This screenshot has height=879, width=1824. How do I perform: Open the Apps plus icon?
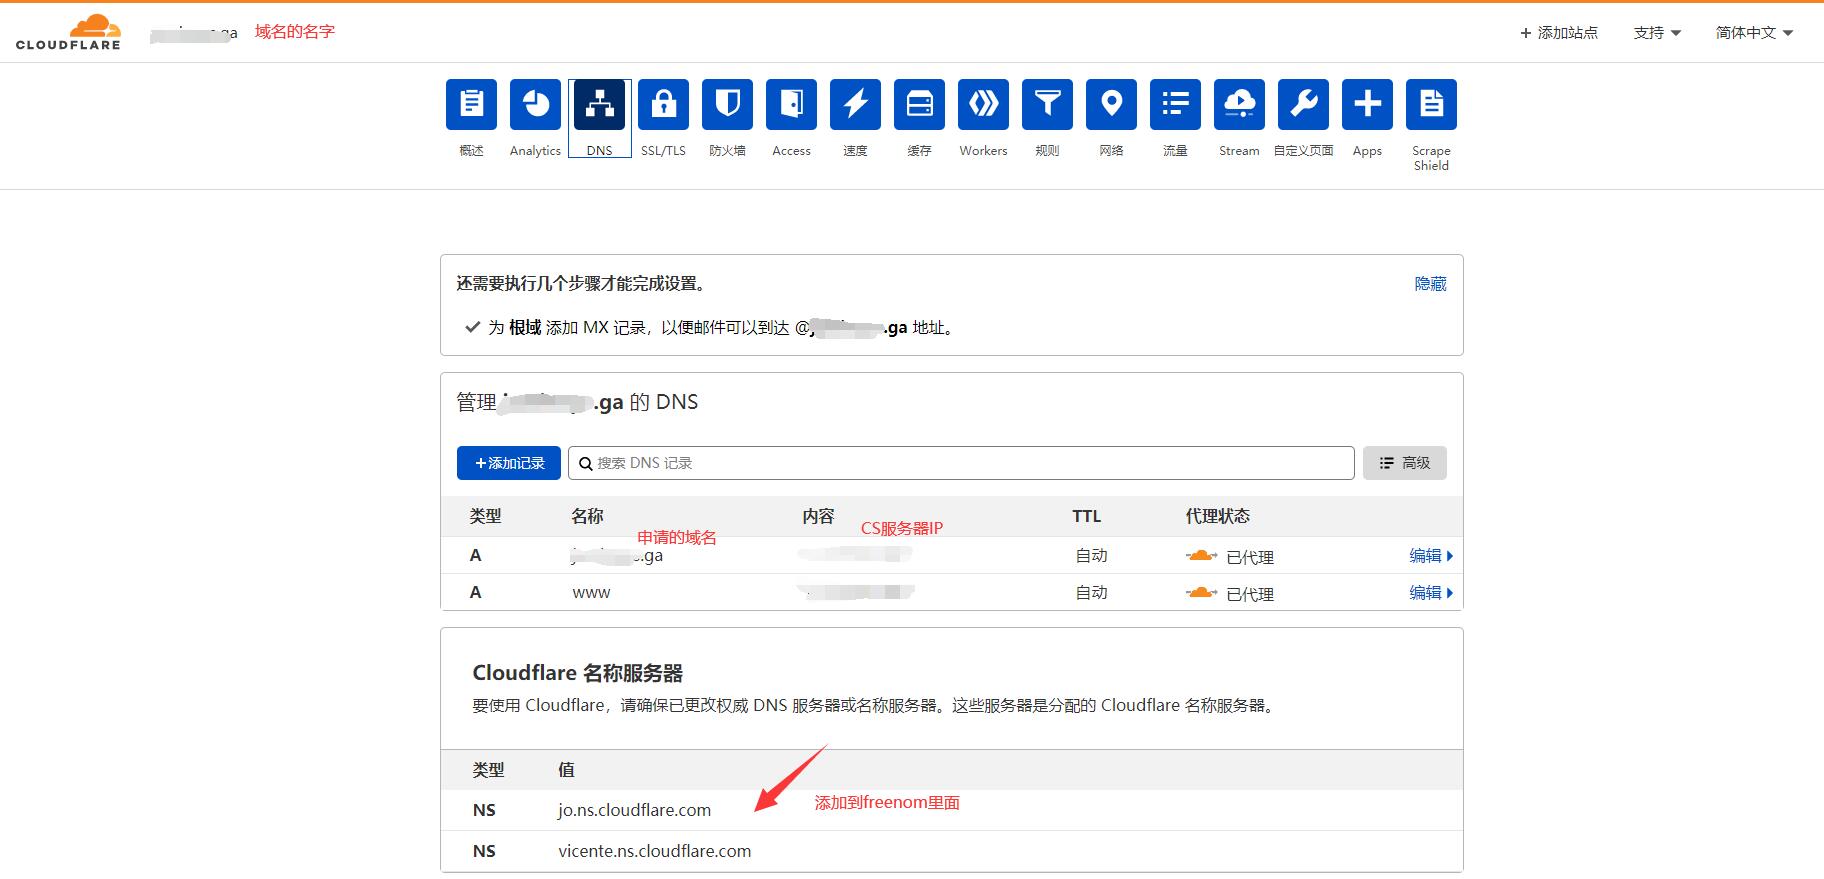[1367, 105]
